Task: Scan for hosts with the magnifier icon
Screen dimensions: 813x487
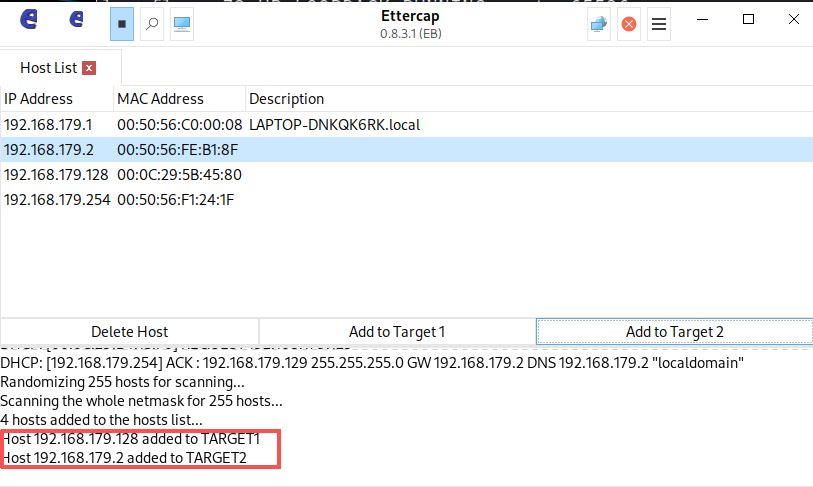Action: click(x=152, y=24)
